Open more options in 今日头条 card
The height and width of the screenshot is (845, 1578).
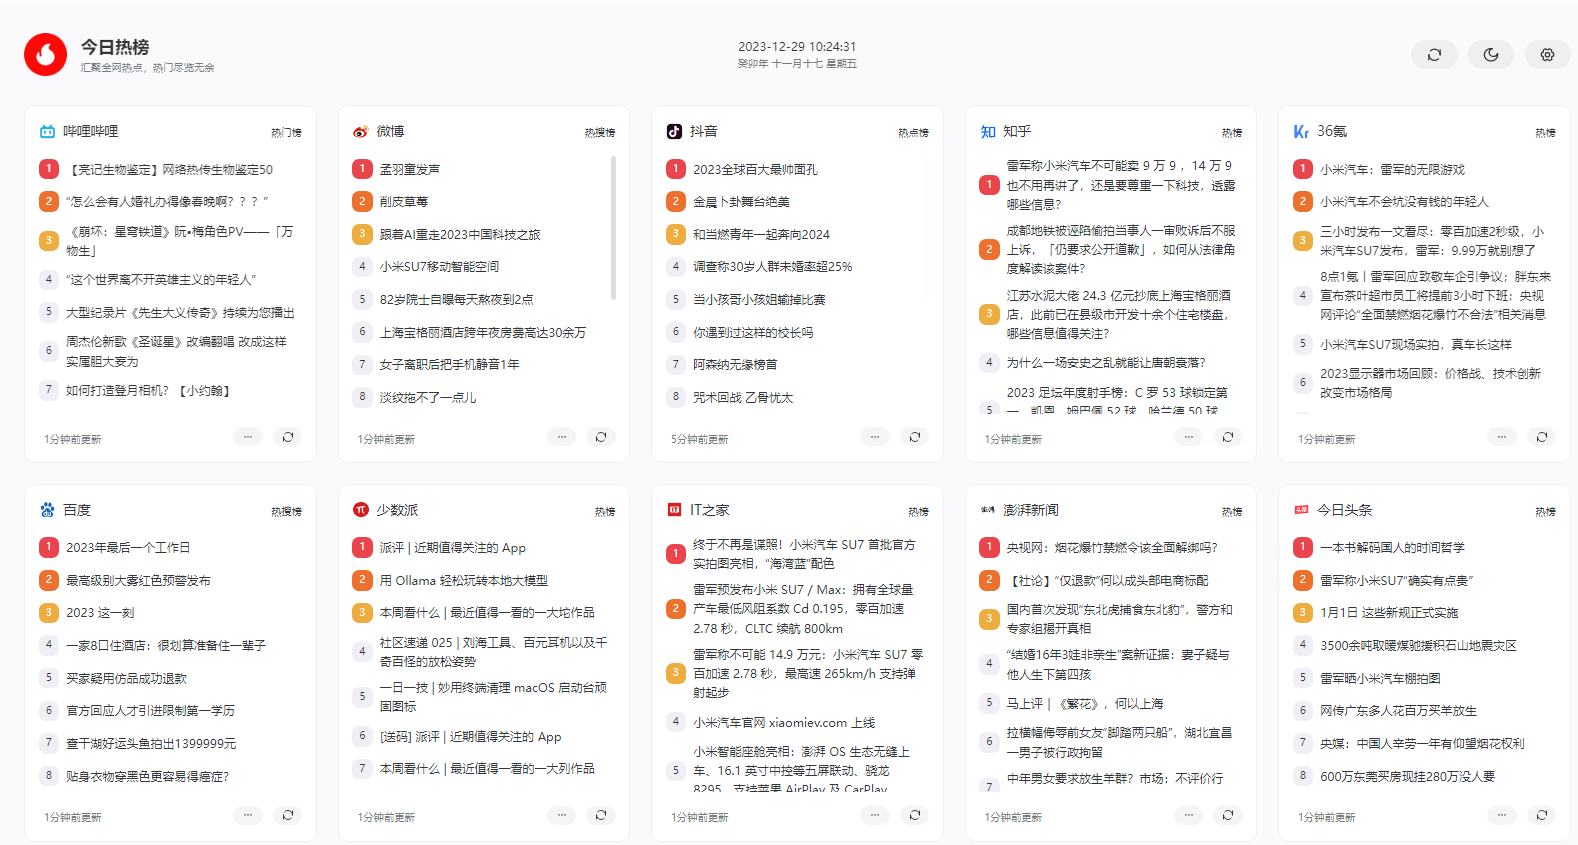point(1502,815)
